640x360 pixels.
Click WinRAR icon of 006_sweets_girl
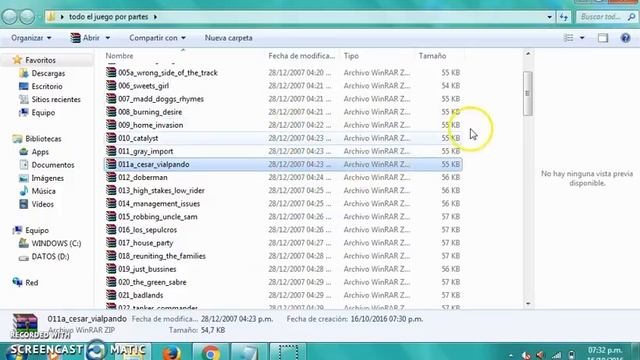(111, 86)
